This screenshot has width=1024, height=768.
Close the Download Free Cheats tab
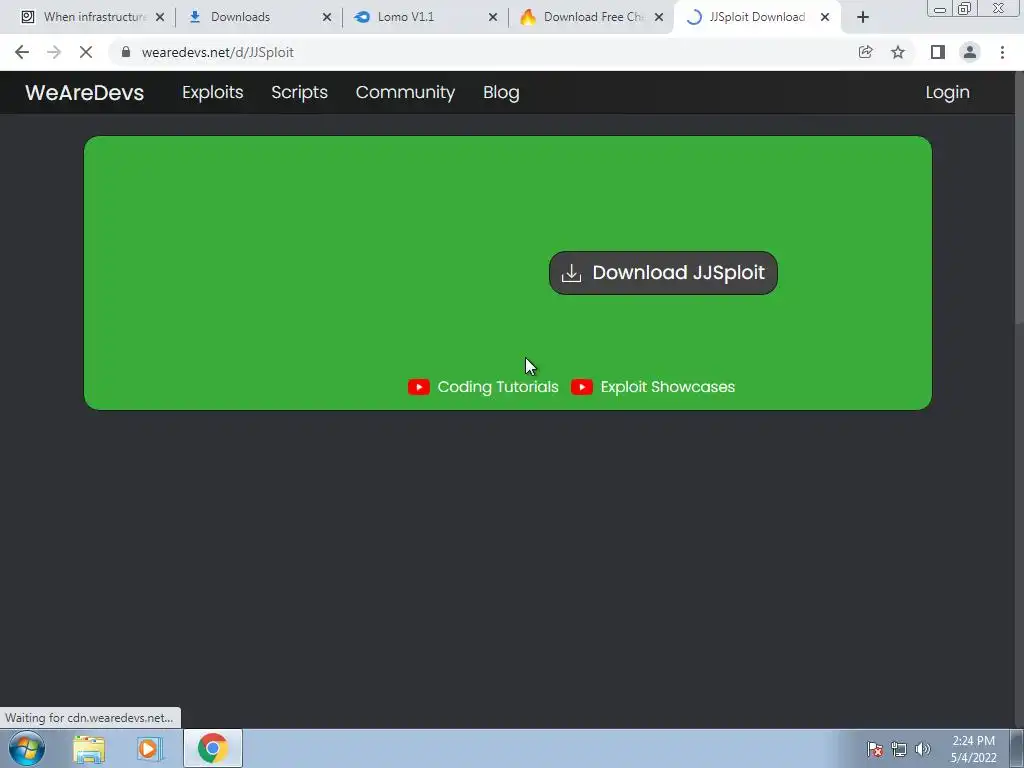659,17
